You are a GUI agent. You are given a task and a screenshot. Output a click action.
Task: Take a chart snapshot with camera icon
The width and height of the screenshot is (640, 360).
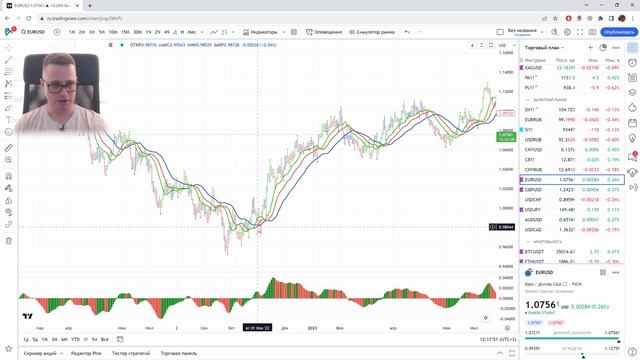[x=592, y=32]
